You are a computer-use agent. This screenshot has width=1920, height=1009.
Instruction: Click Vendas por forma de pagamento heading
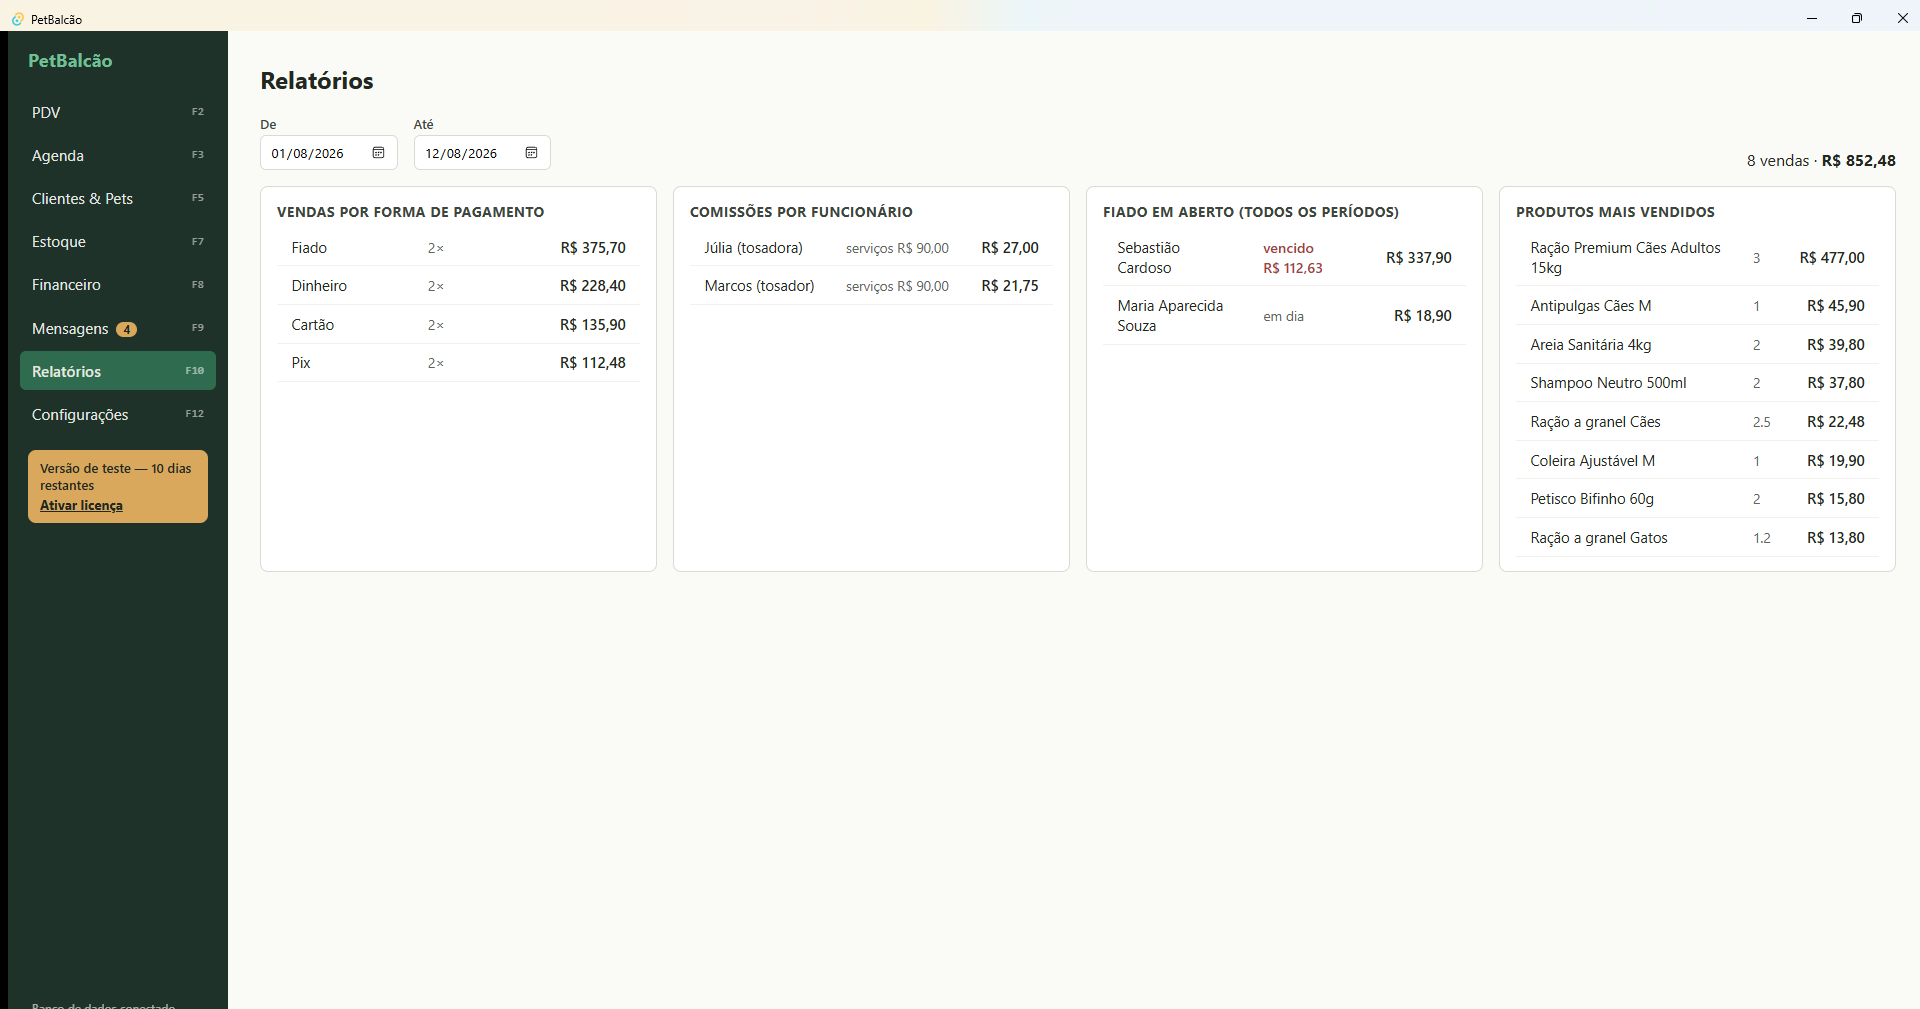[x=410, y=212]
